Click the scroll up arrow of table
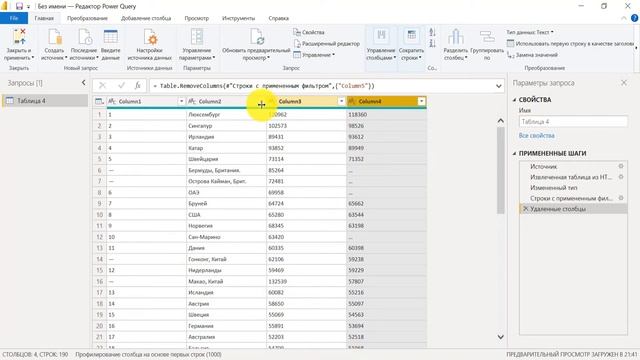 (x=501, y=121)
